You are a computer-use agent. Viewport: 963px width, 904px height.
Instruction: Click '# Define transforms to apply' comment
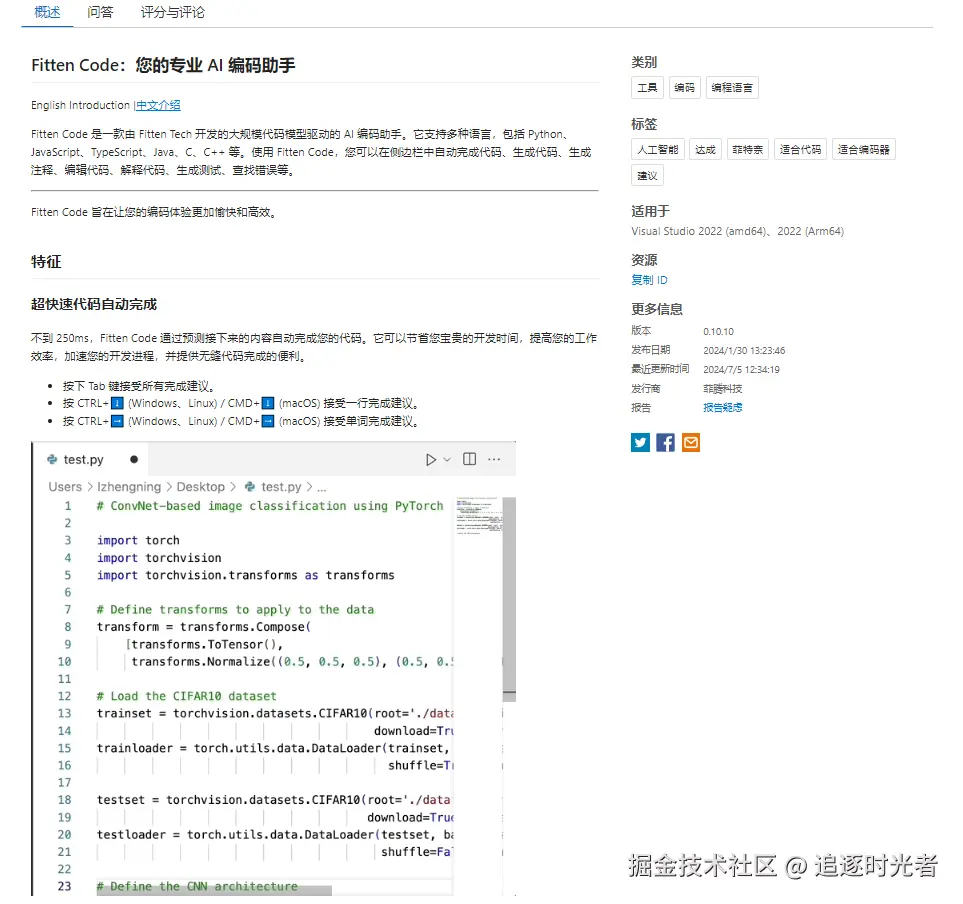pos(235,609)
